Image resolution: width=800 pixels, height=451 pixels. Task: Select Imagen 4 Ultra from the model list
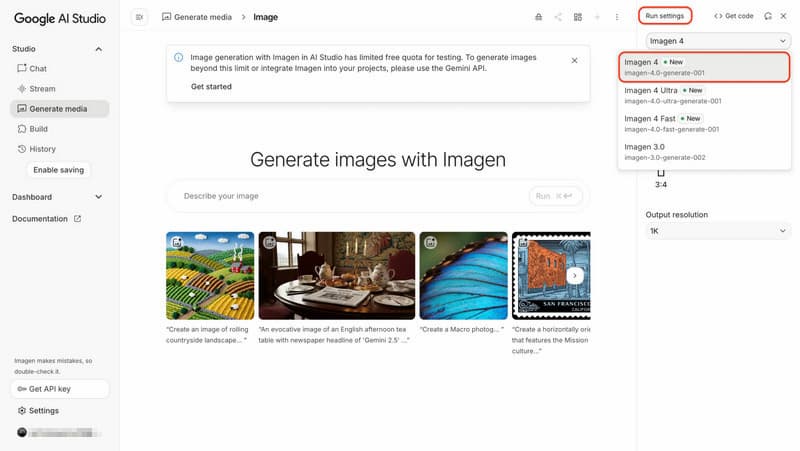pos(704,95)
